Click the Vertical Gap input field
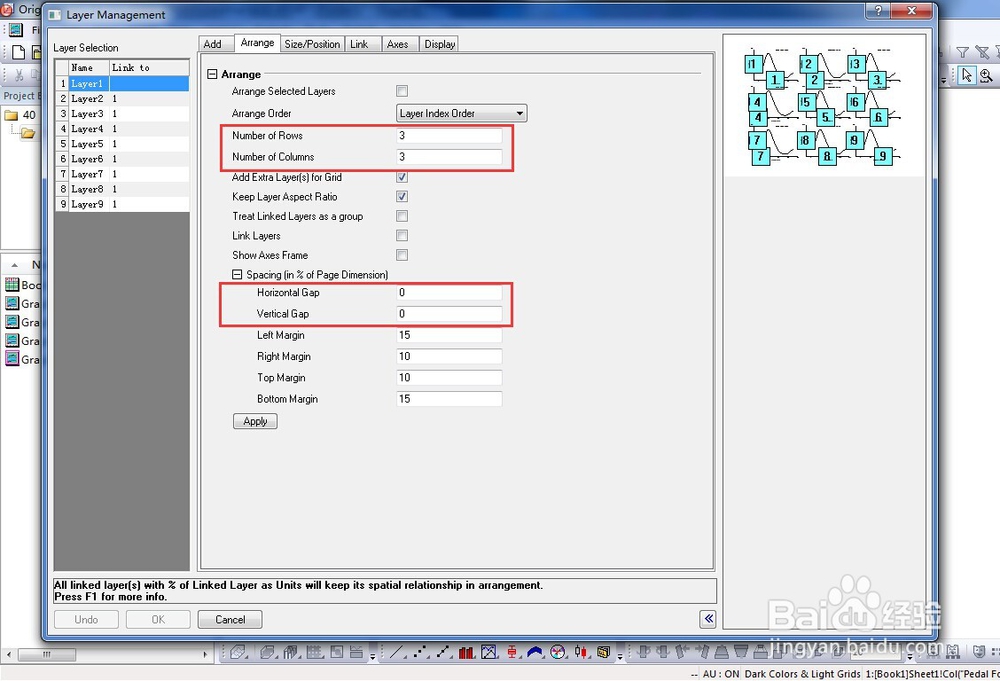This screenshot has height=681, width=1000. tap(449, 314)
